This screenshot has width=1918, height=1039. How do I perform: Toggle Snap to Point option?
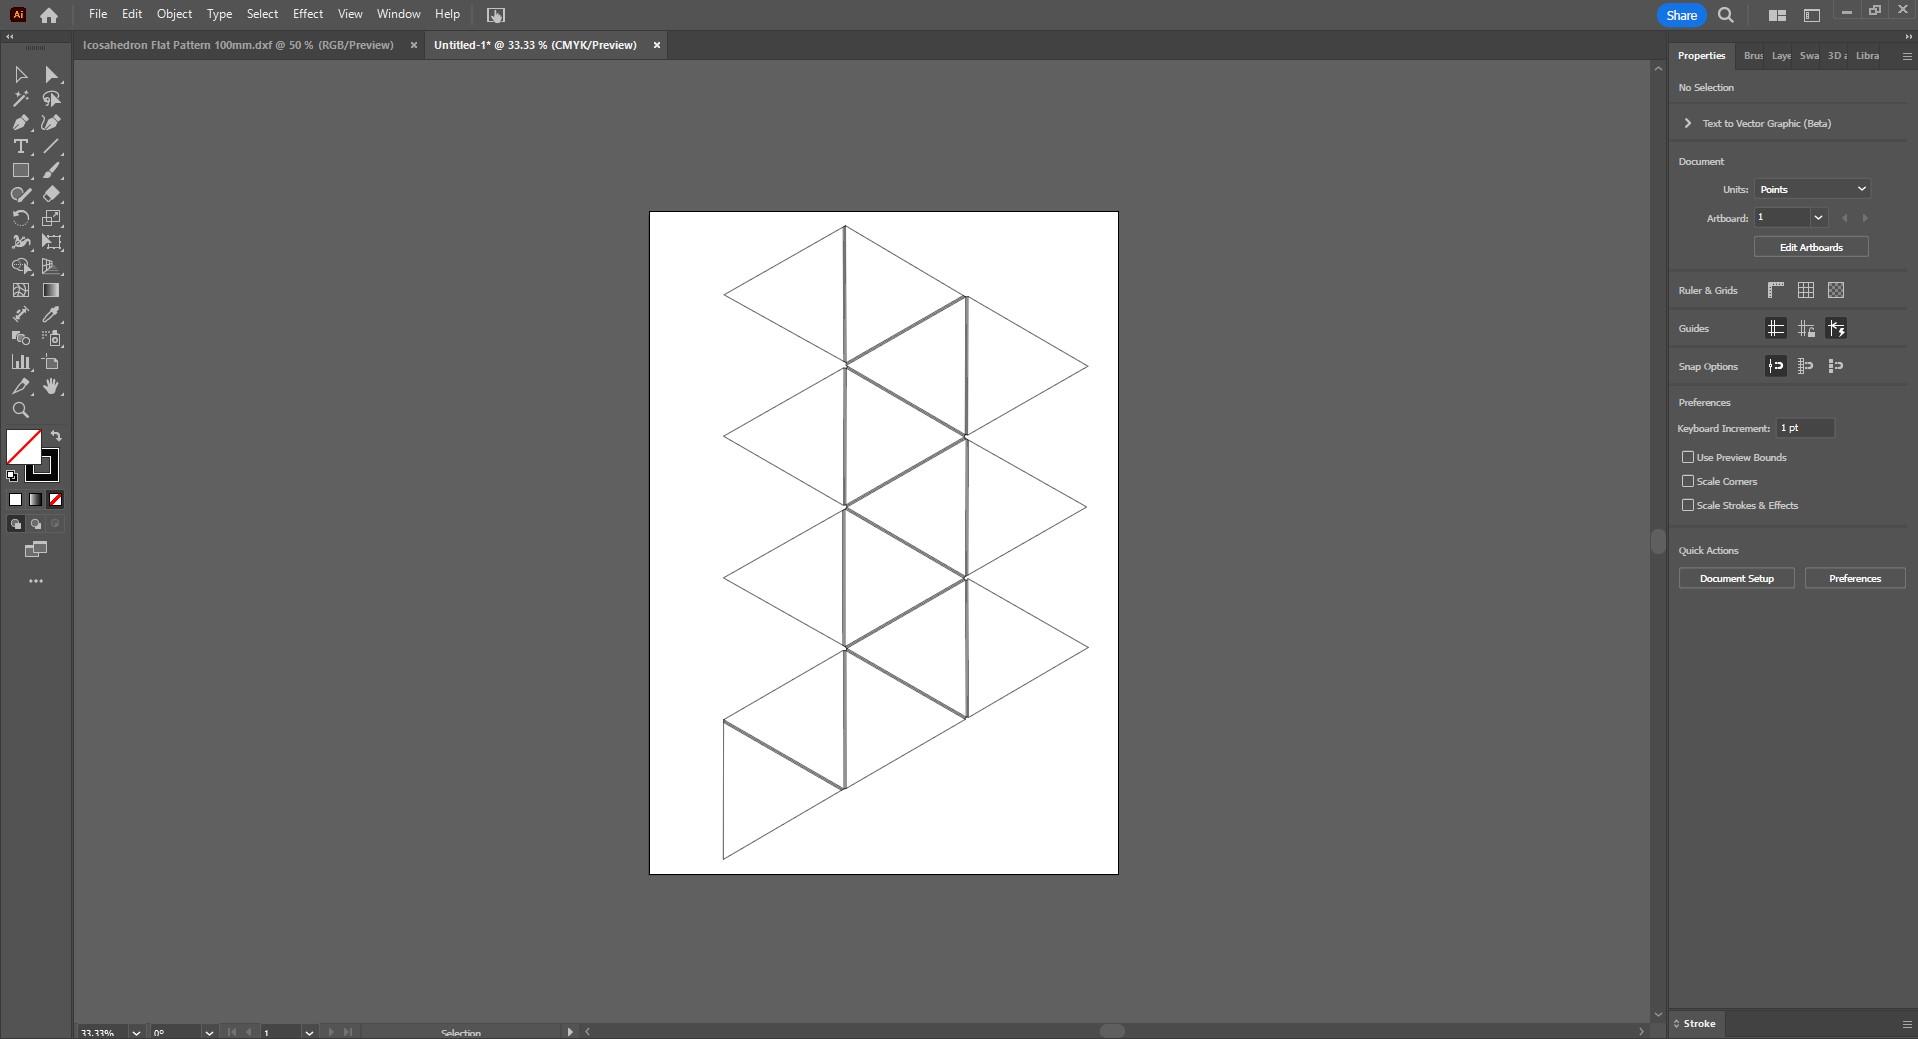[x=1776, y=366]
